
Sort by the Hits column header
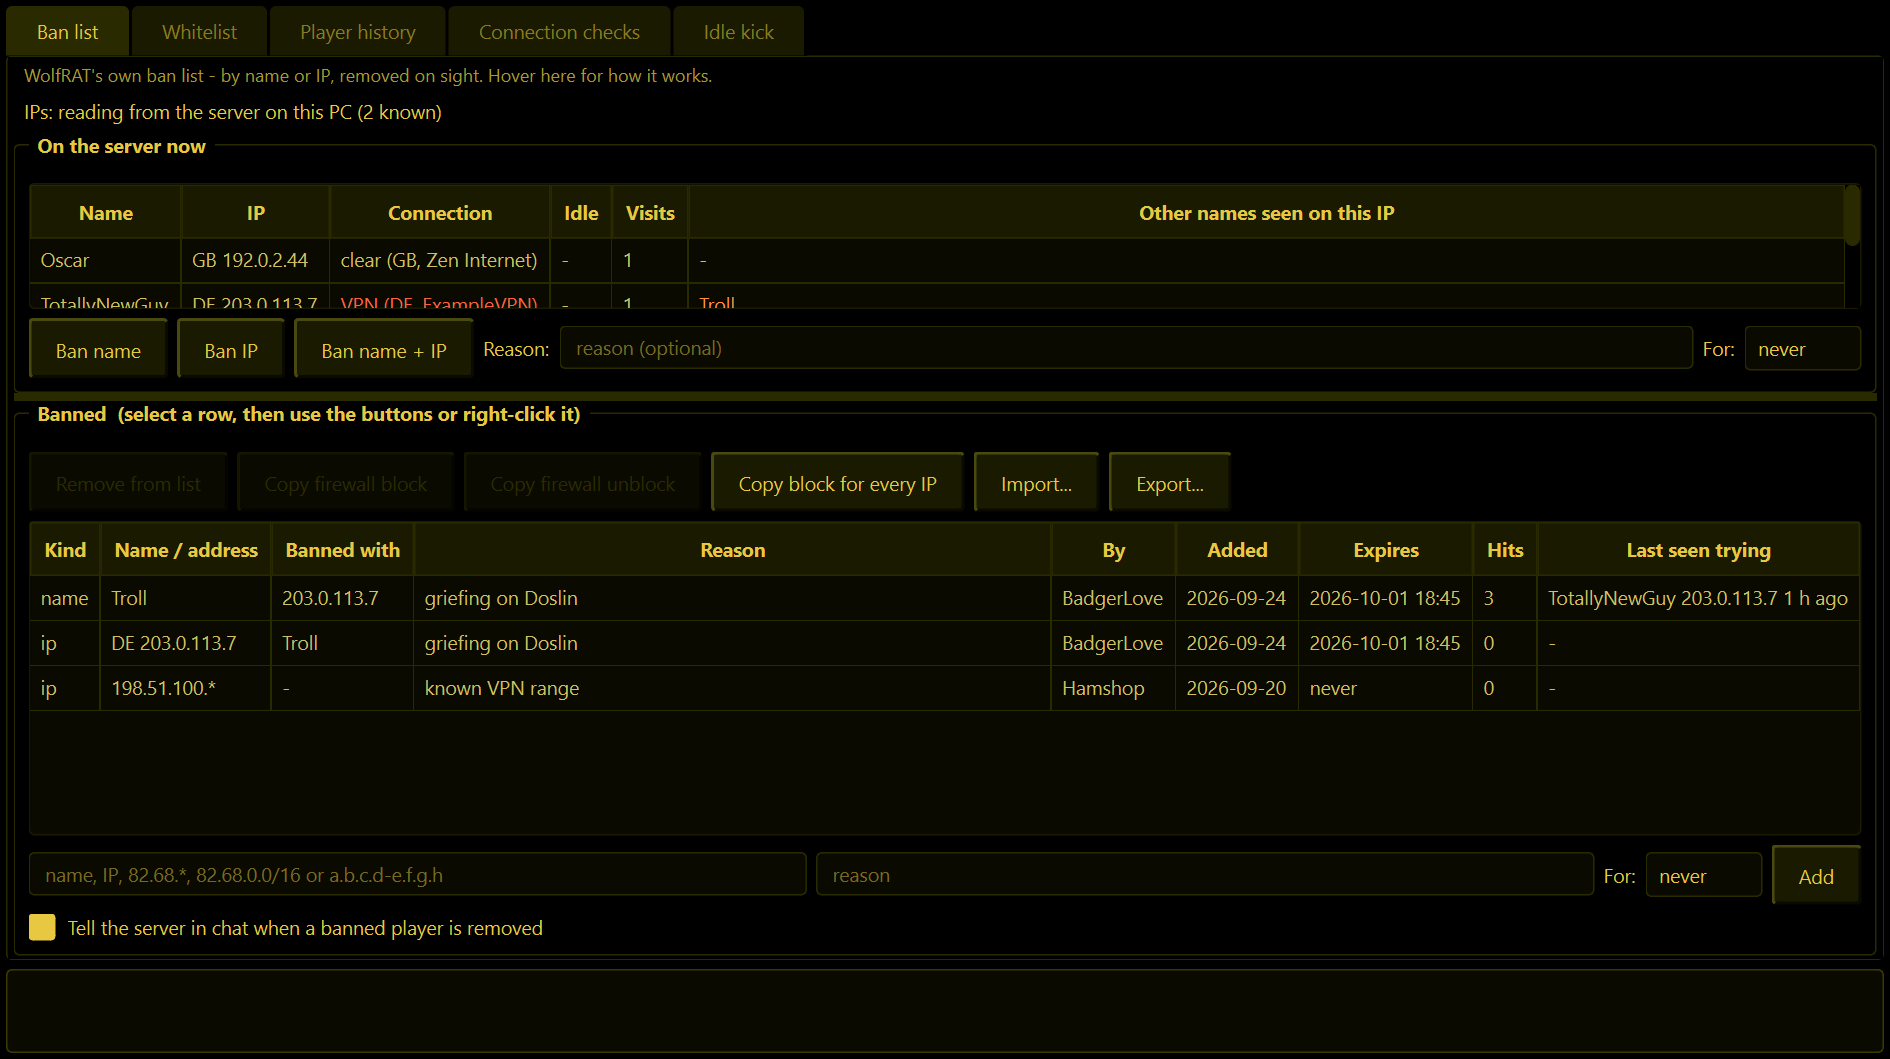pos(1505,550)
